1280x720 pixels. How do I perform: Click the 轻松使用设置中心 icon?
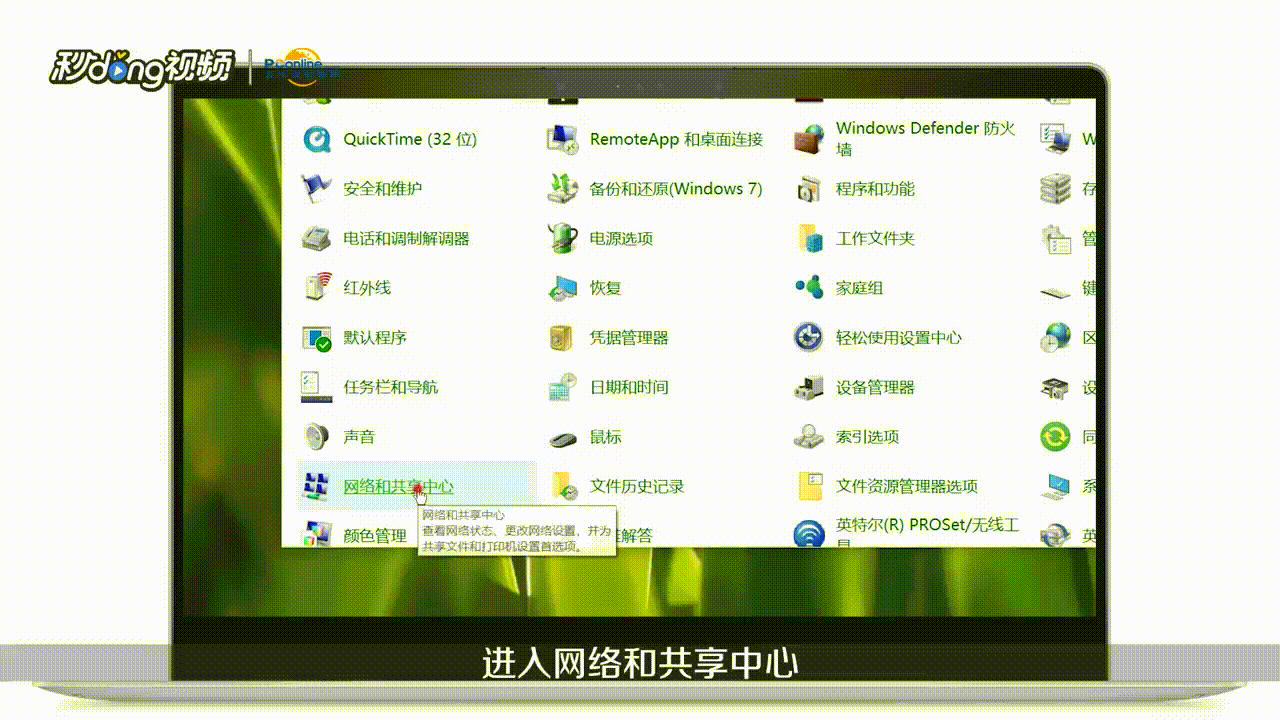pos(809,337)
